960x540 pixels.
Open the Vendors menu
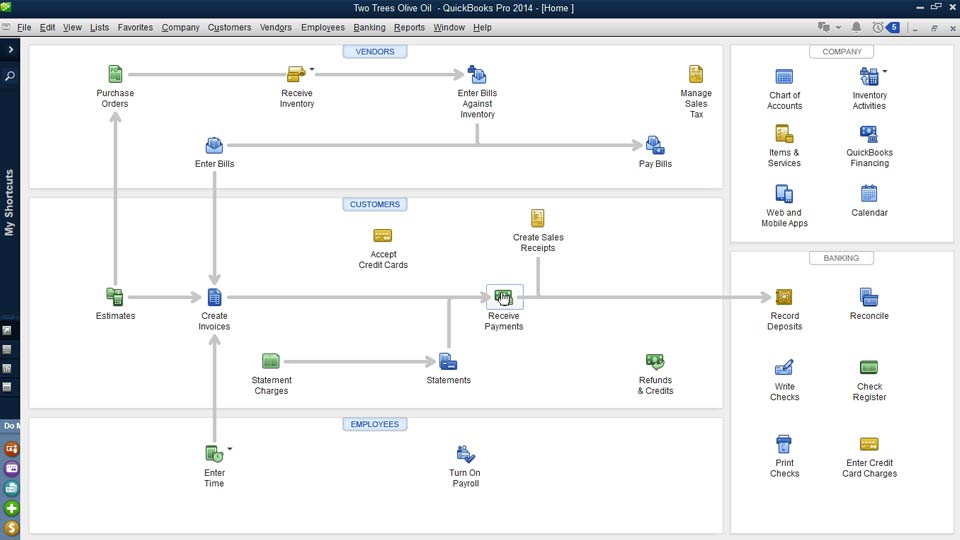(276, 28)
